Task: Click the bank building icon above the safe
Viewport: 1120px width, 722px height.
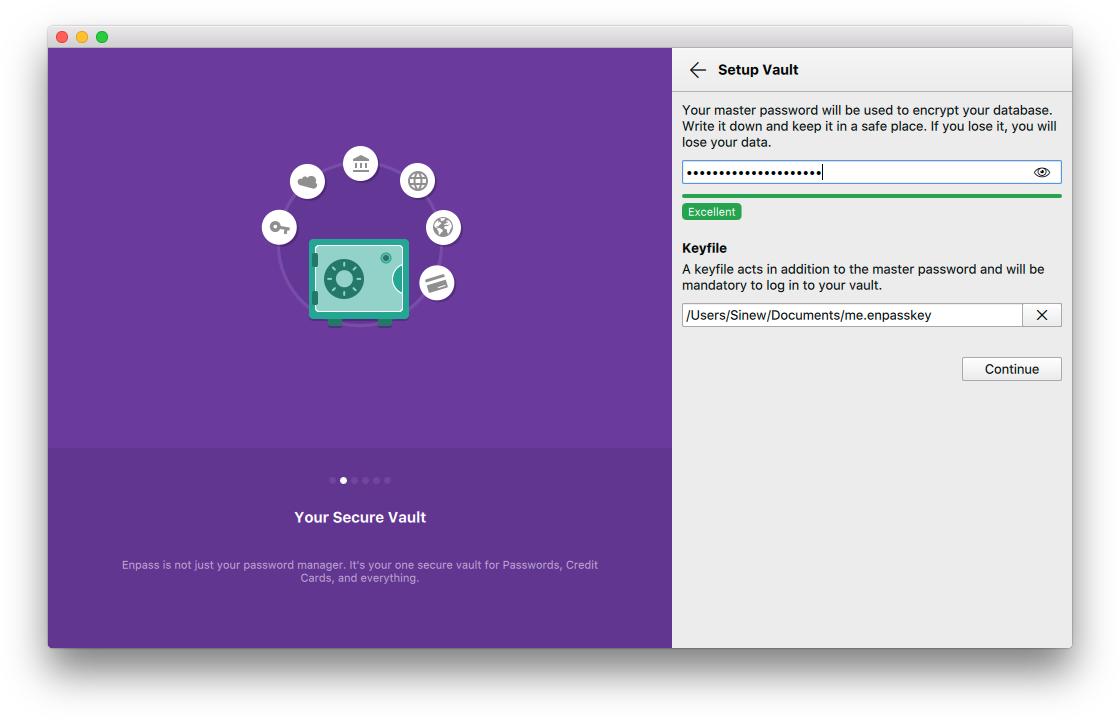Action: (361, 164)
